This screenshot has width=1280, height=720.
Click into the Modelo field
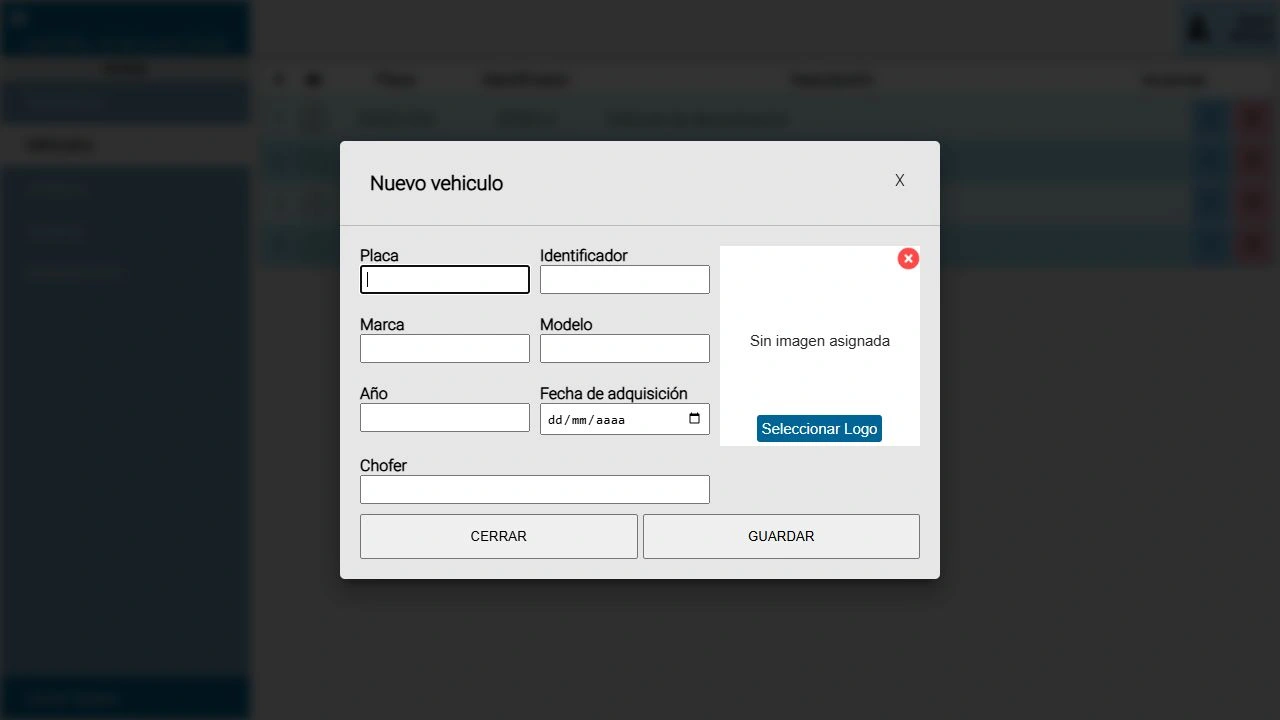point(625,348)
